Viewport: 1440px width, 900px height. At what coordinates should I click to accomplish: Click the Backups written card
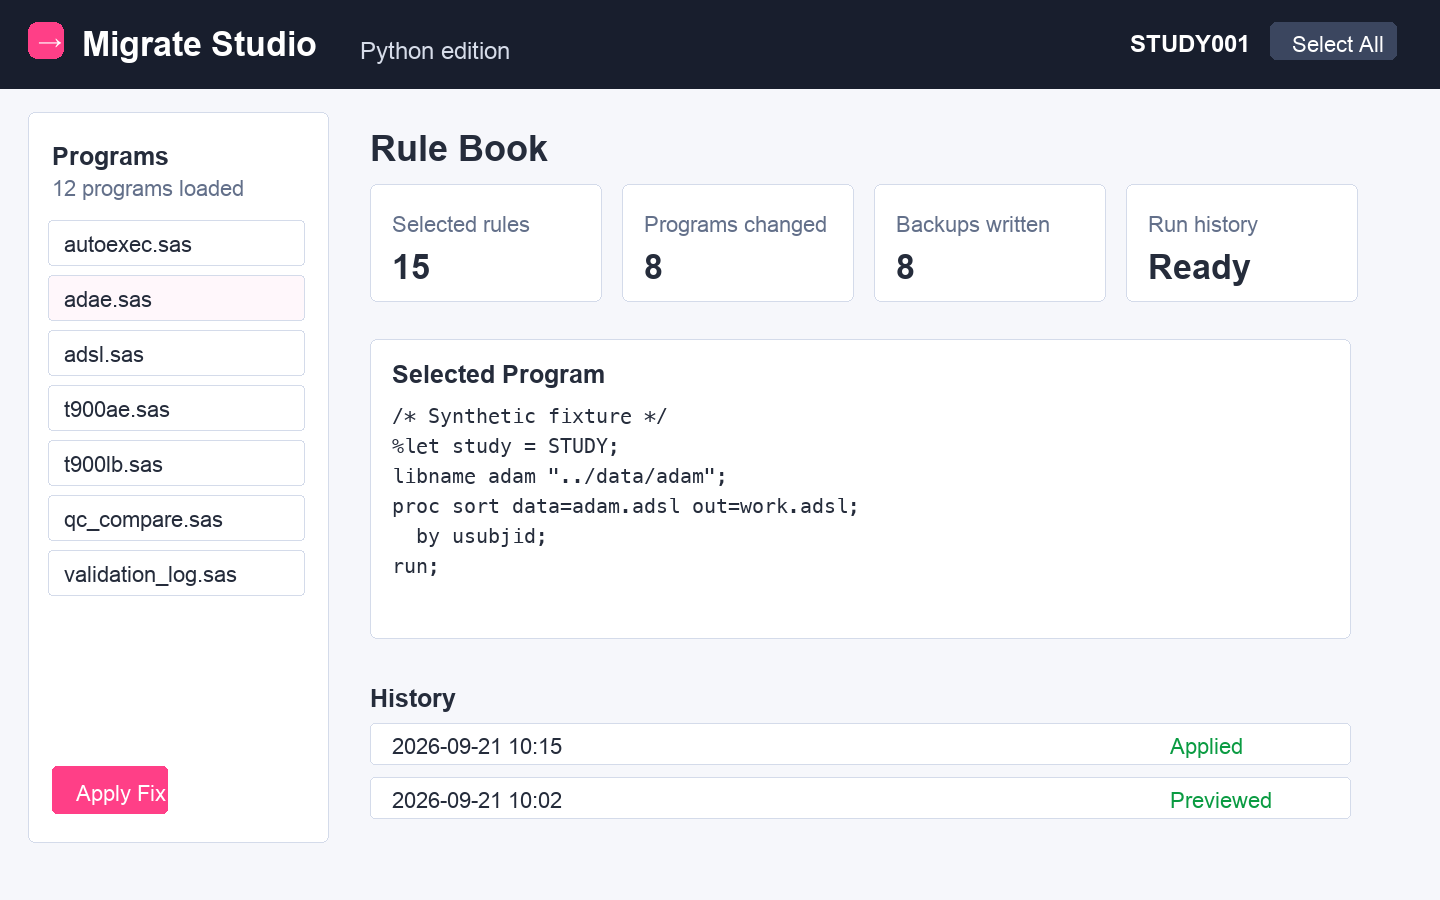pyautogui.click(x=990, y=243)
